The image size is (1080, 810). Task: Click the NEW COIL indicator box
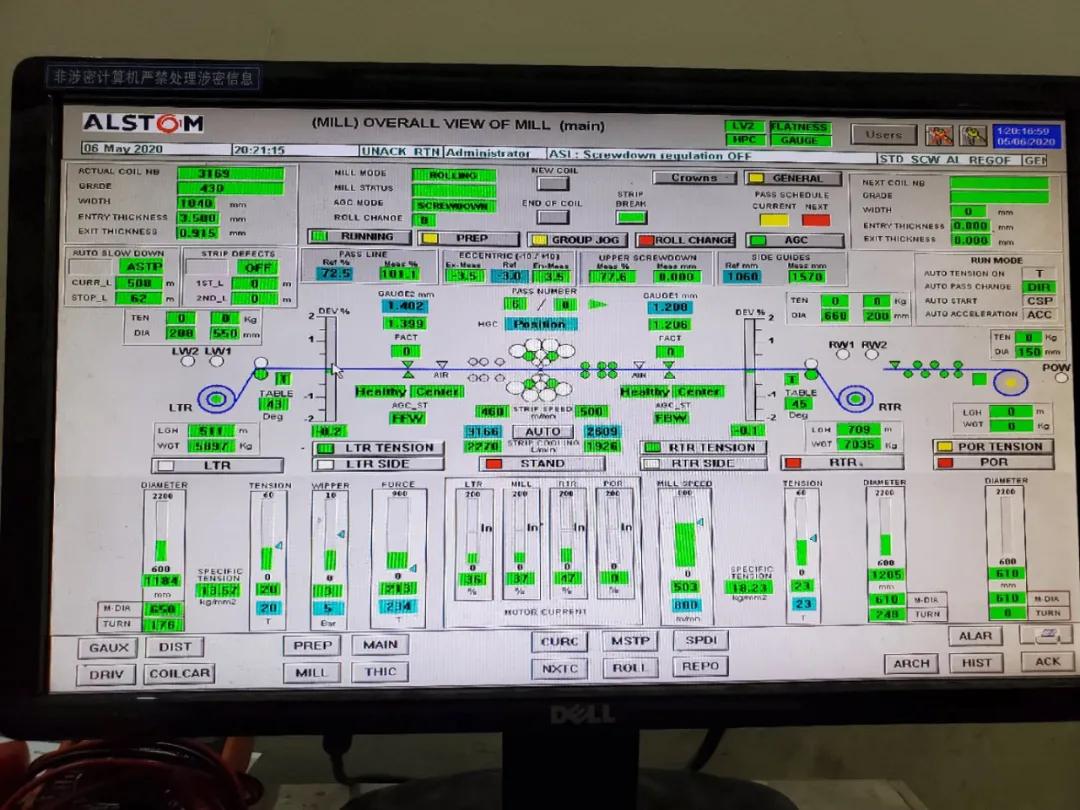pos(553,184)
